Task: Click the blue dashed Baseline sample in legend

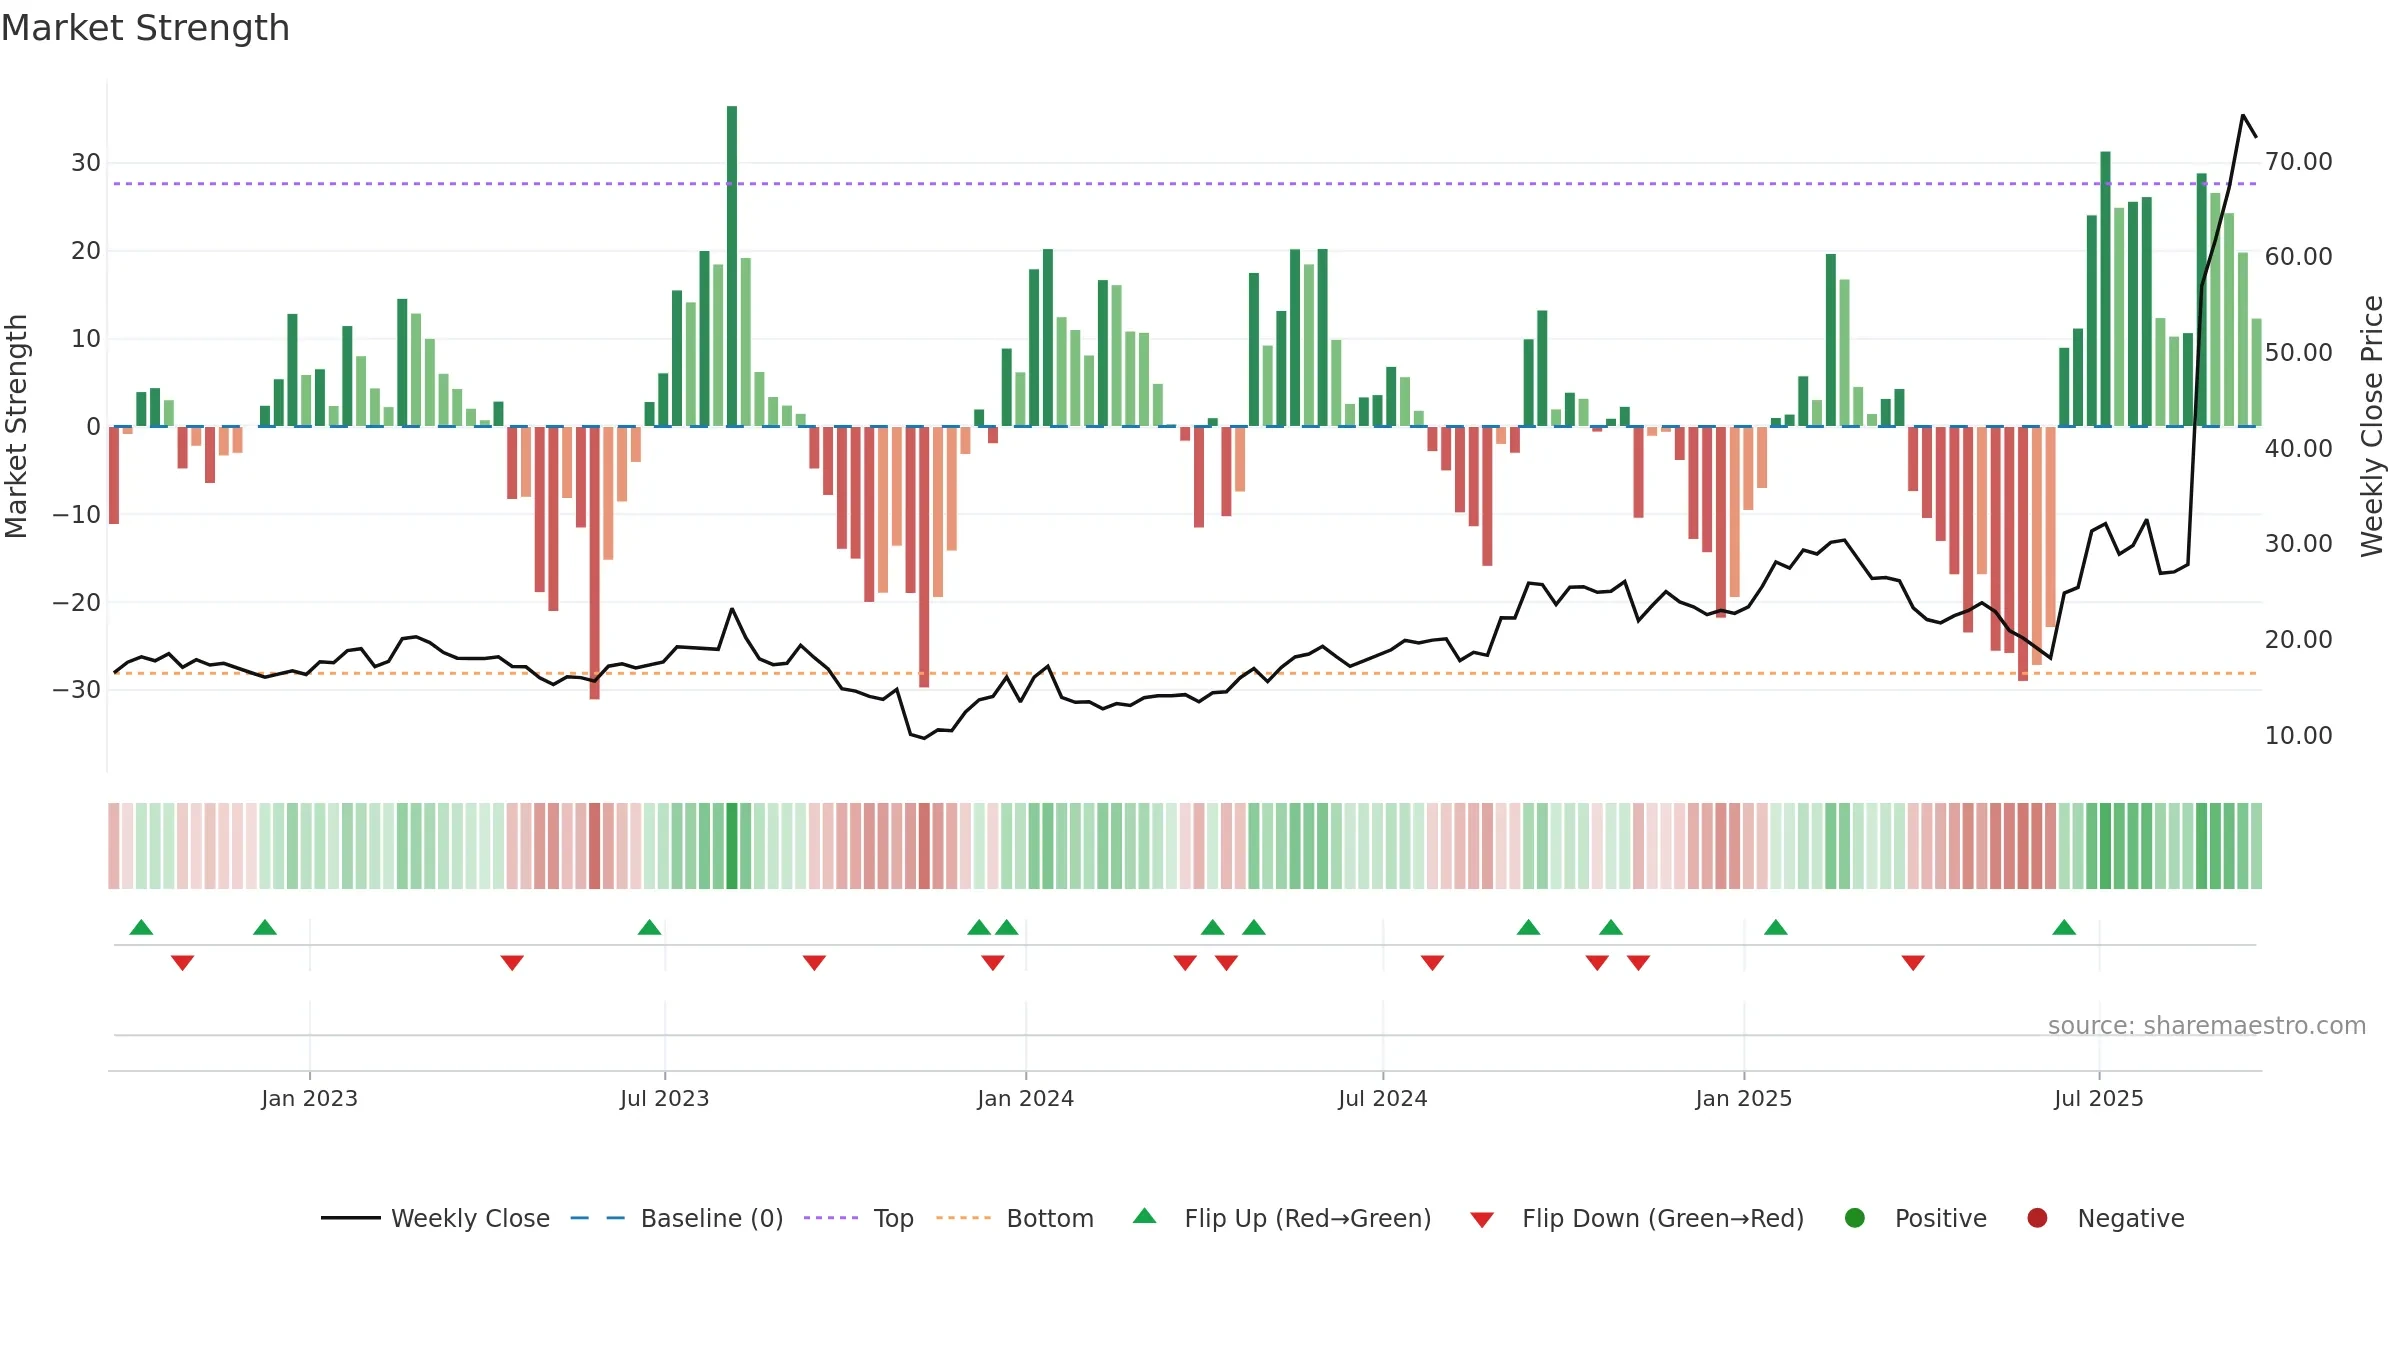Action: tap(598, 1218)
